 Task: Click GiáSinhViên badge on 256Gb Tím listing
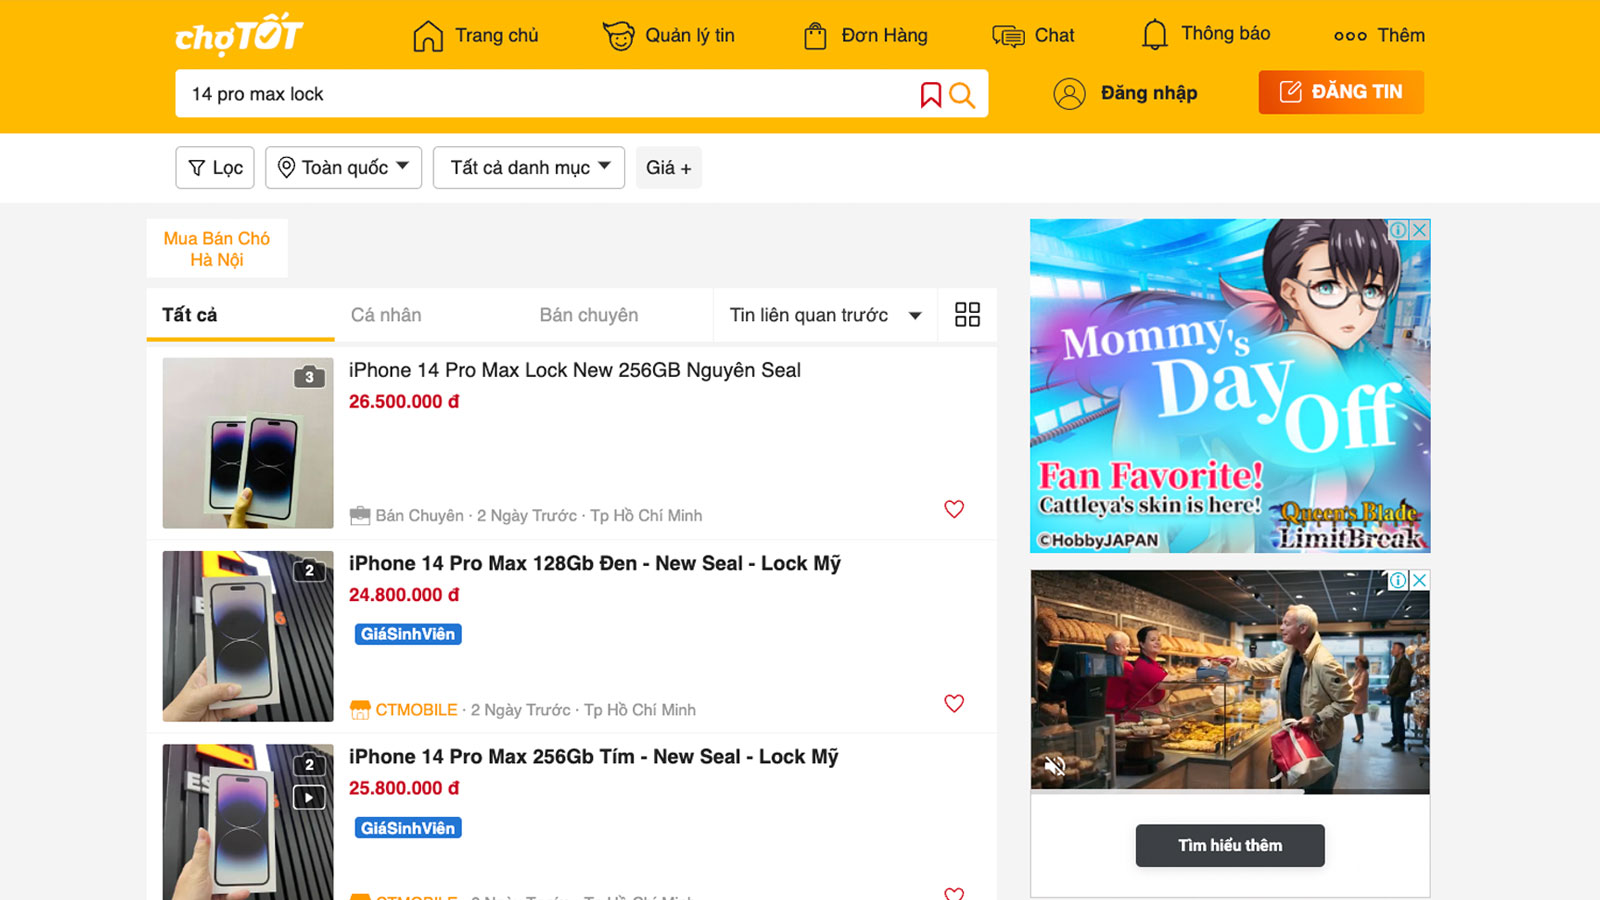coord(408,828)
